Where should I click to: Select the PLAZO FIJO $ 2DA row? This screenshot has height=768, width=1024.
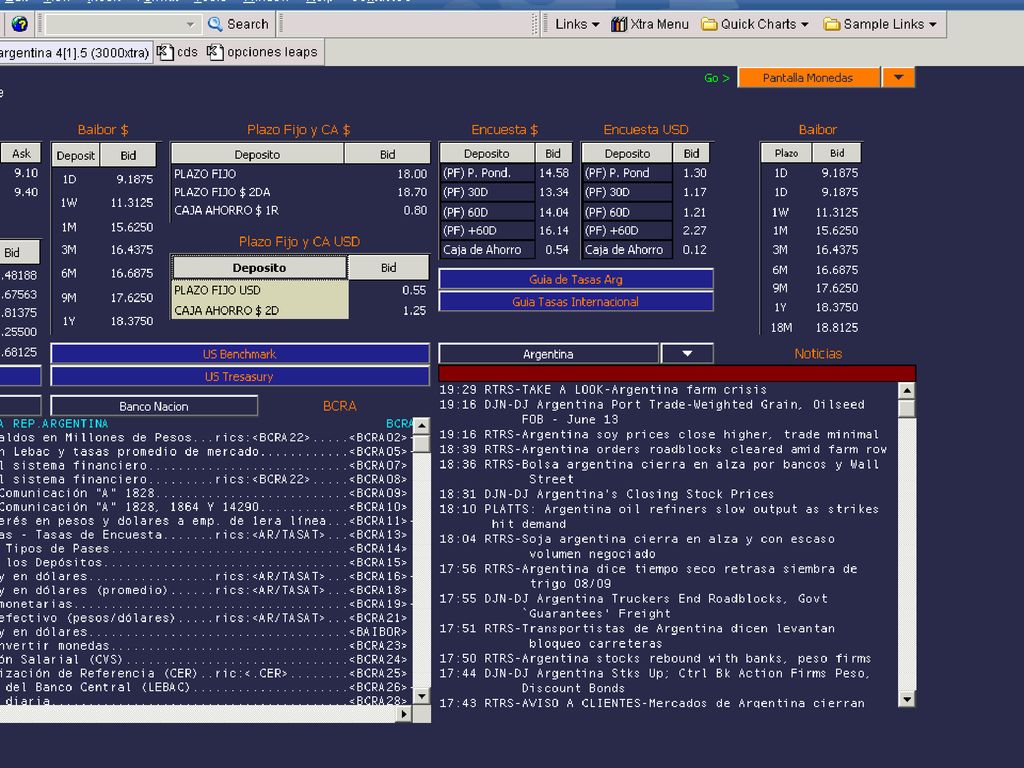point(300,192)
